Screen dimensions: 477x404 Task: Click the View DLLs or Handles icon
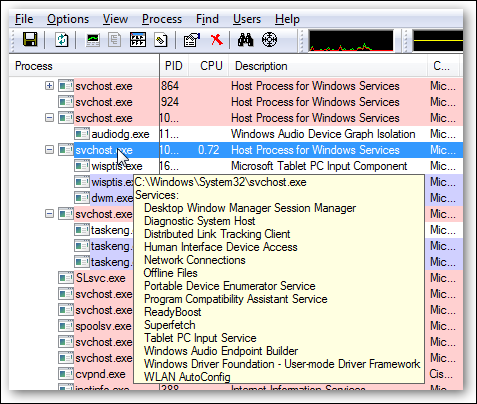click(161, 40)
